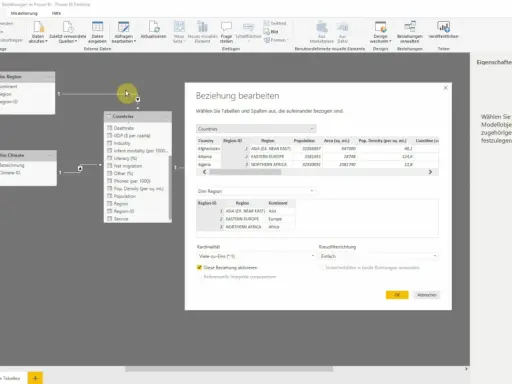Insert a Textfeld from the ribbon

(x=275, y=23)
